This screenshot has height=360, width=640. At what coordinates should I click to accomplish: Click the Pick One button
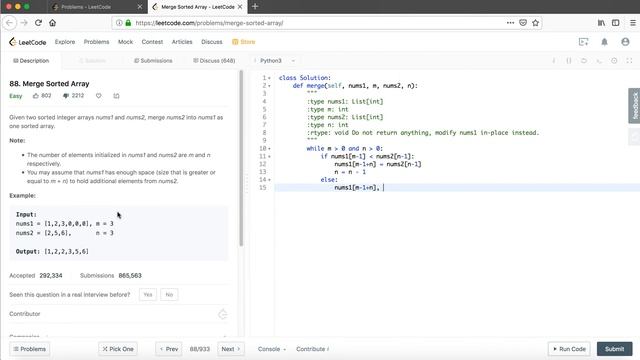pyautogui.click(x=118, y=349)
